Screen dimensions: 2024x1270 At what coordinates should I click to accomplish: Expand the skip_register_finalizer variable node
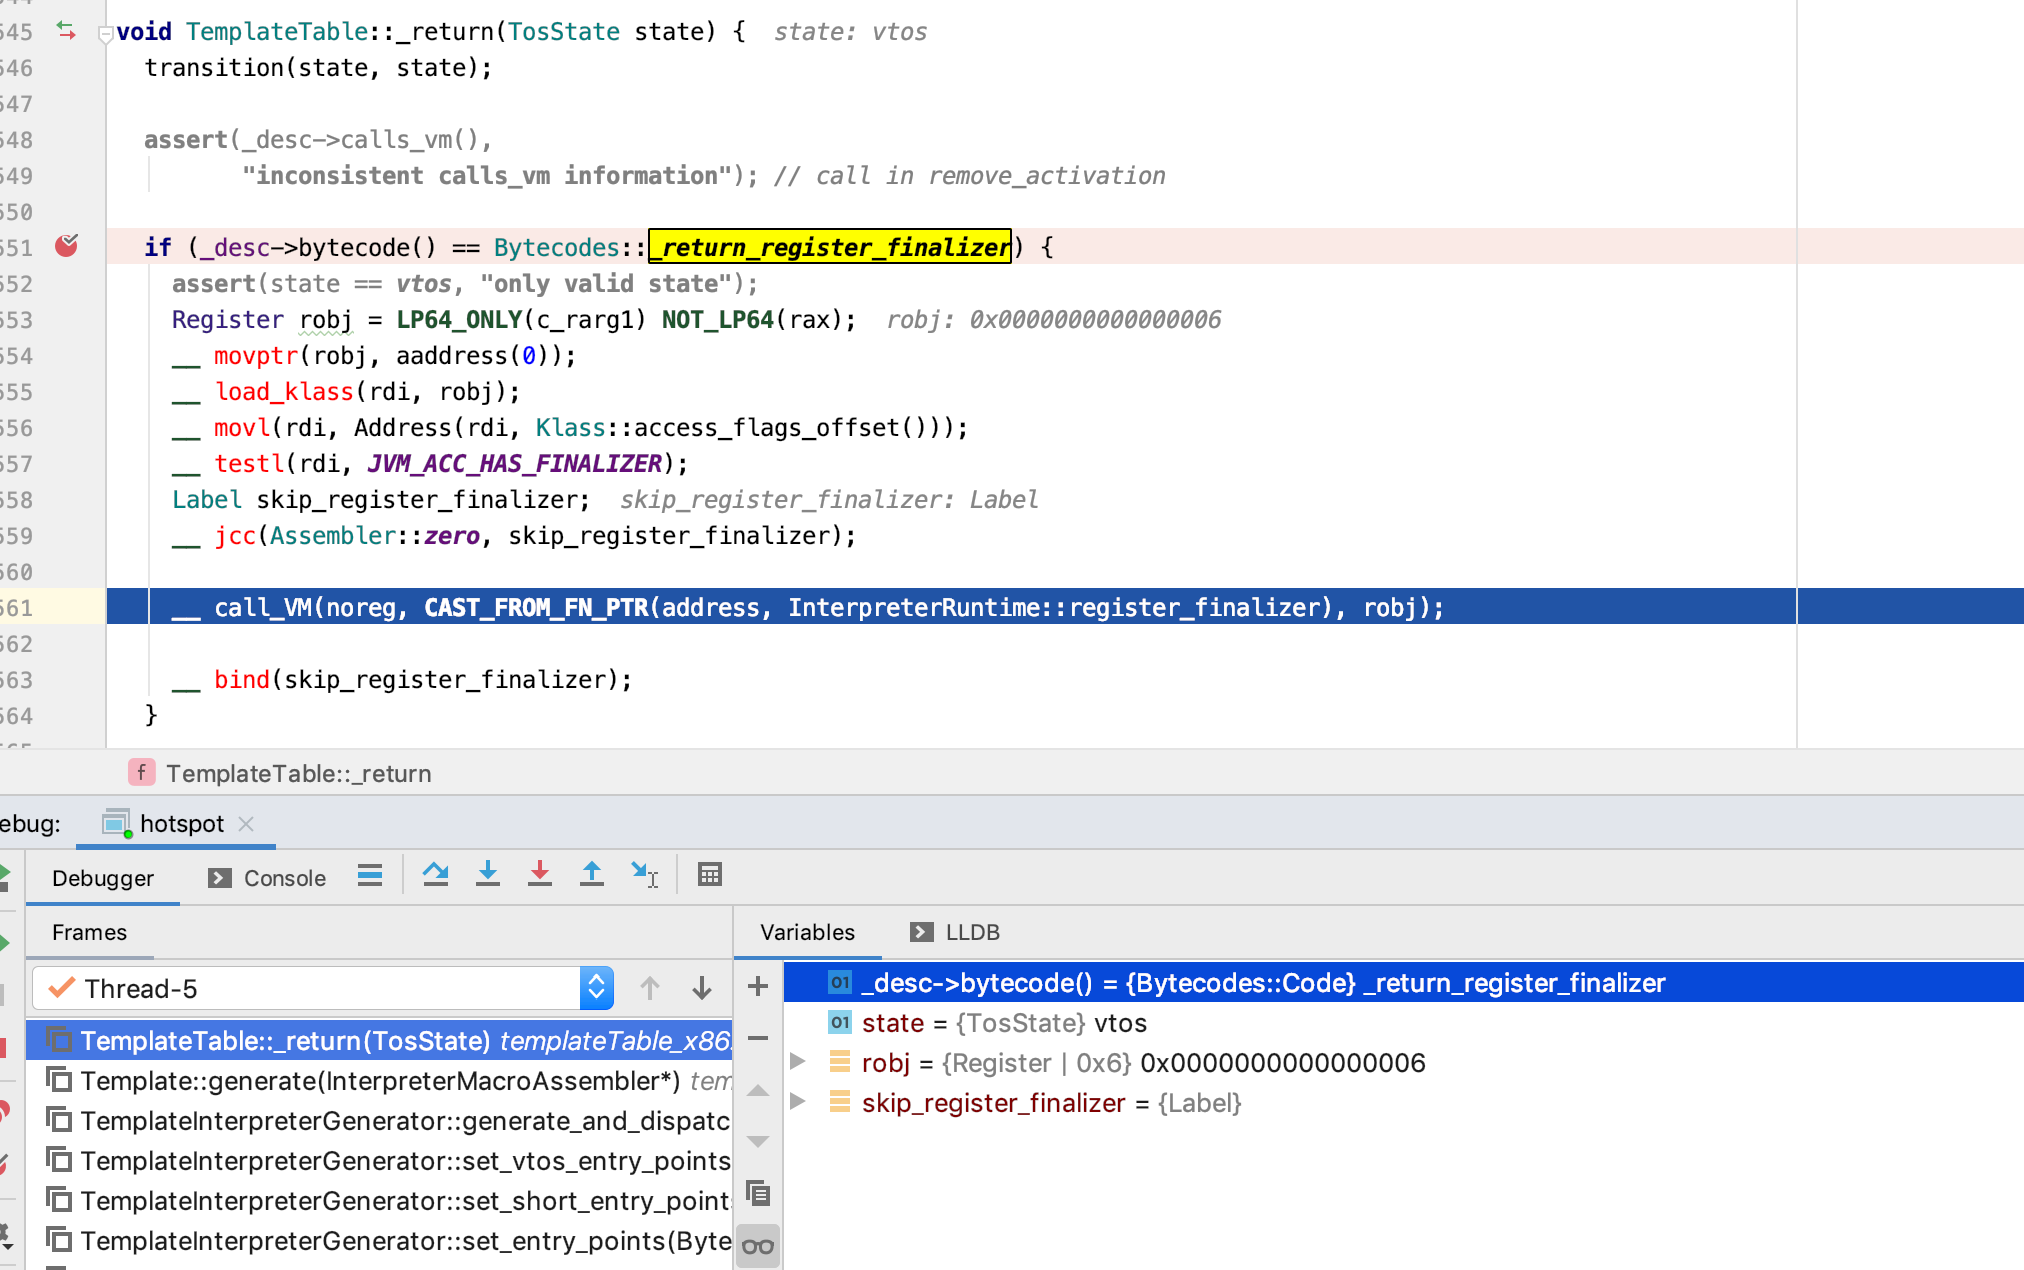tap(798, 1102)
